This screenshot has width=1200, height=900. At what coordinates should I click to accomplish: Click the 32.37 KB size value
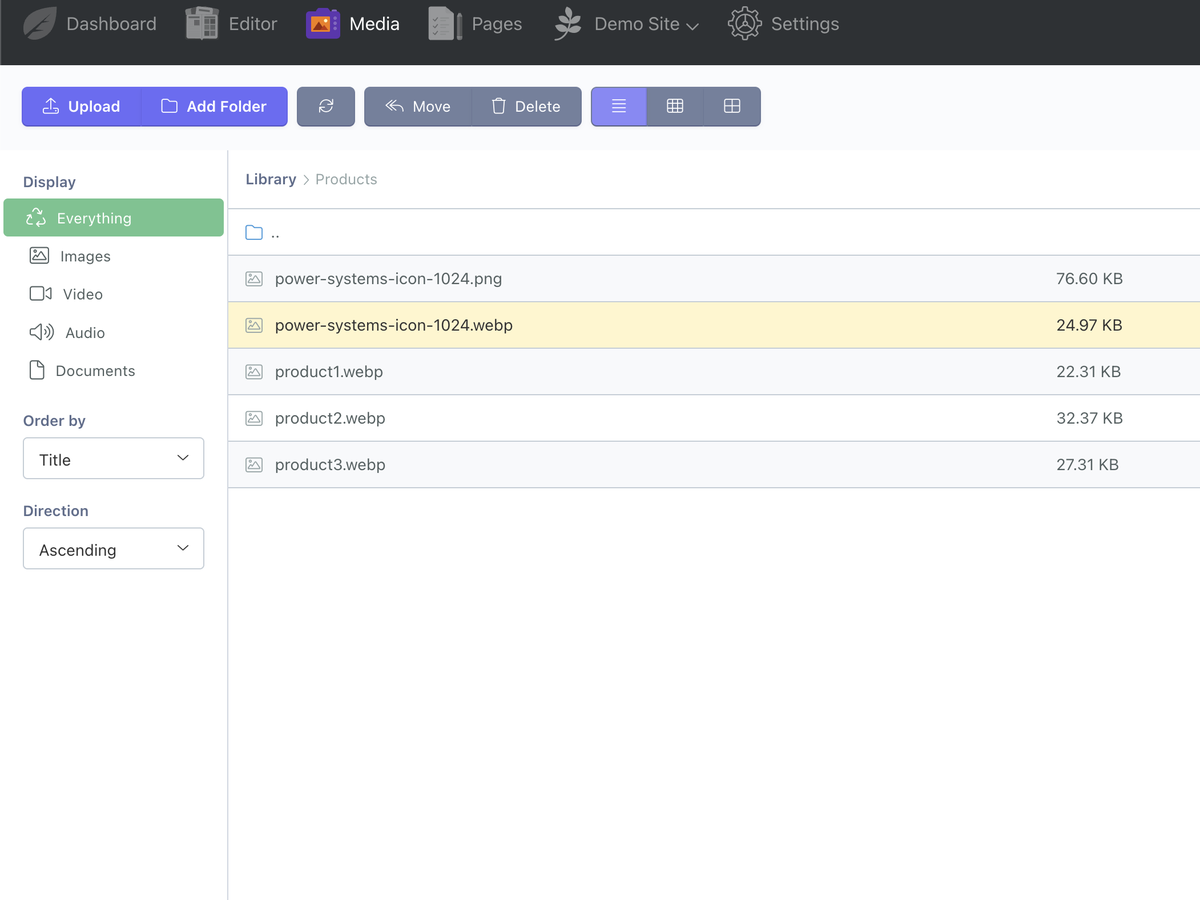tap(1089, 418)
